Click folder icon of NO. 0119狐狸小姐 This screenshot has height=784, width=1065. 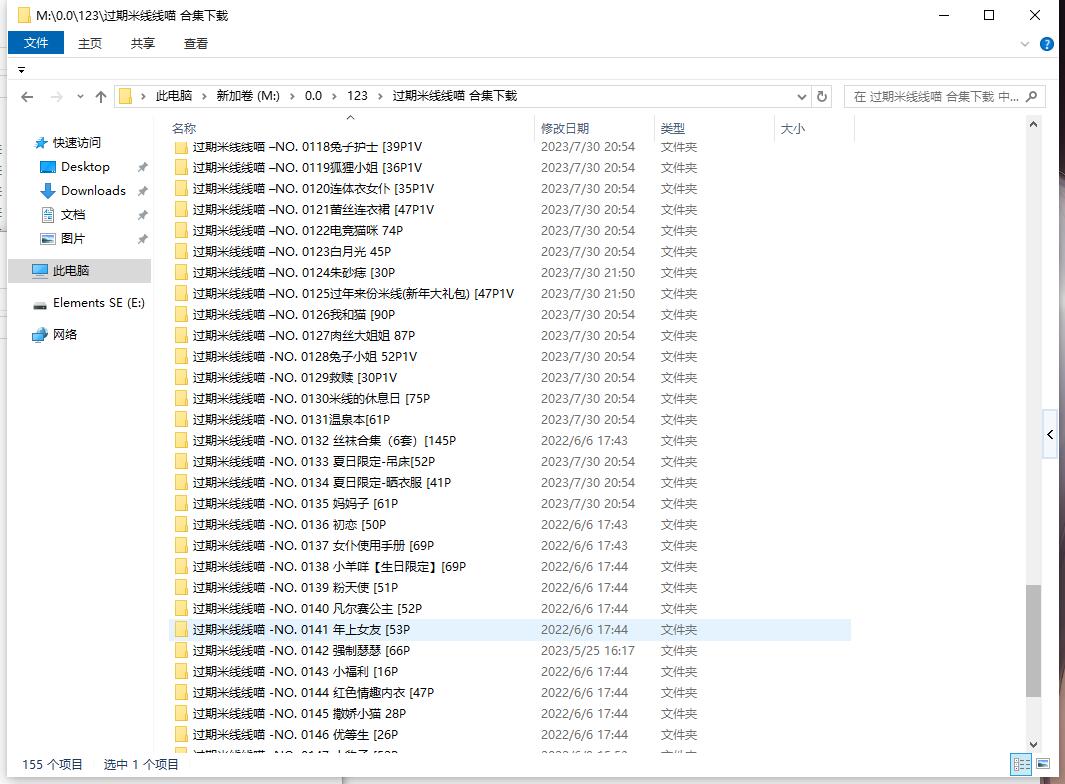181,168
